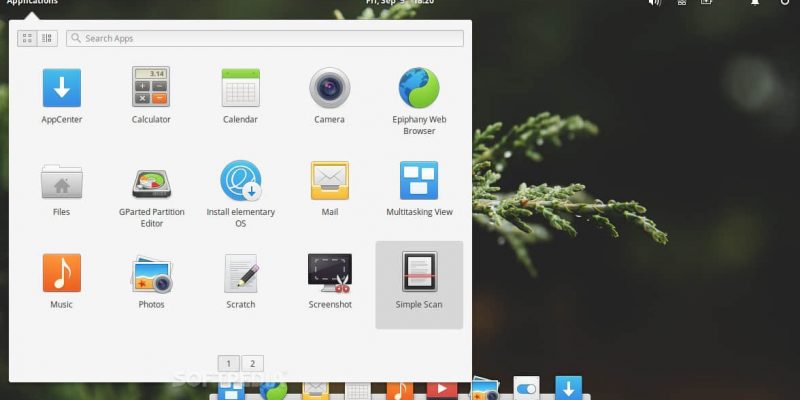Open AppCenter from the dock

[x=569, y=388]
